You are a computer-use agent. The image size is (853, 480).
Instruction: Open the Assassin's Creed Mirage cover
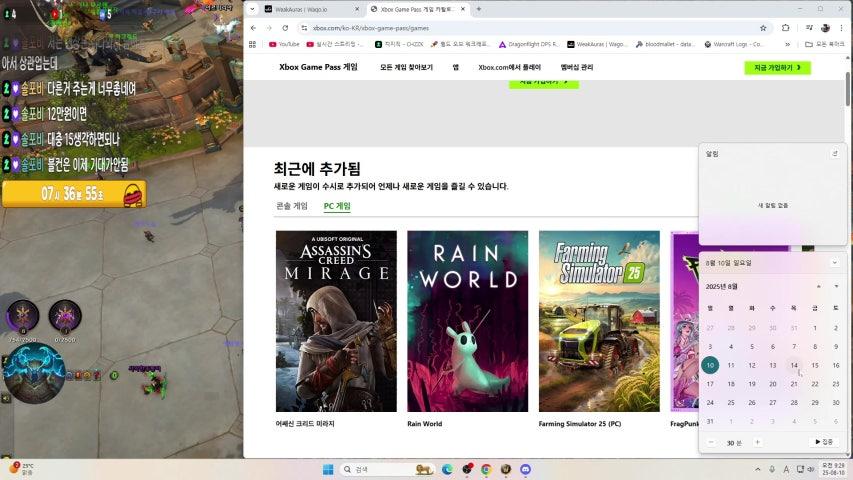336,321
